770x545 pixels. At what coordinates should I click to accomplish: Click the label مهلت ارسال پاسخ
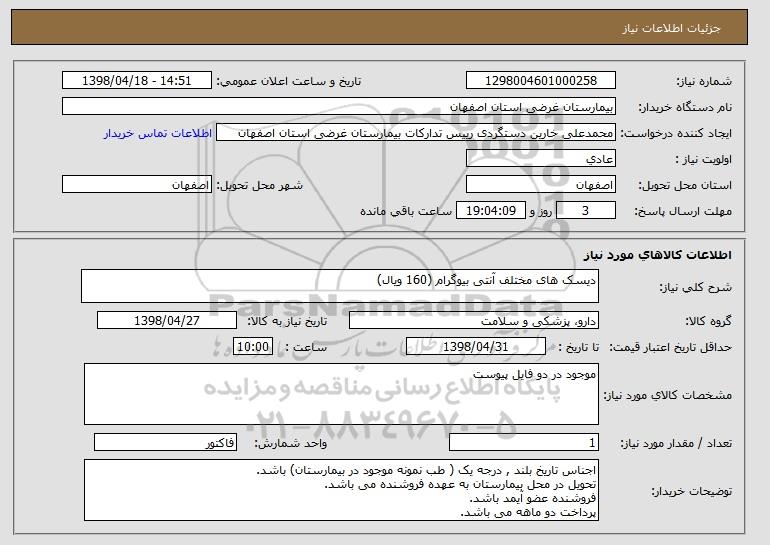(683, 211)
